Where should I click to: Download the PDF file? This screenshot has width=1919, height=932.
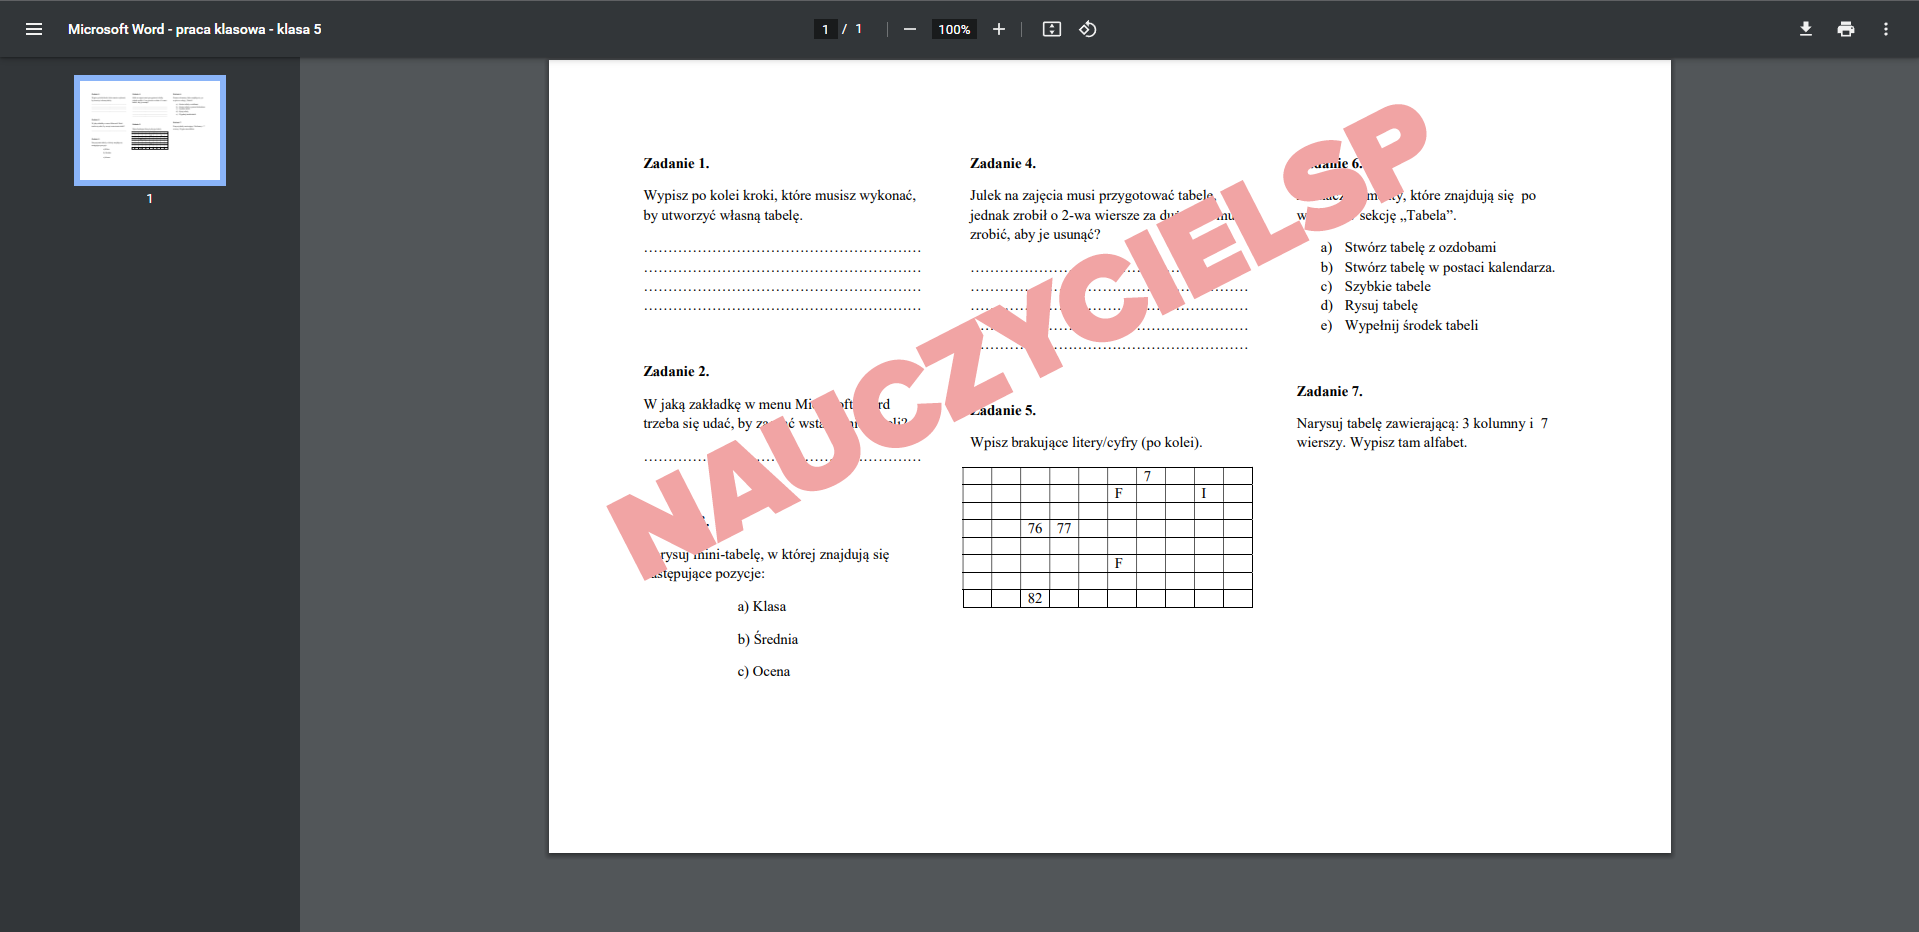(x=1805, y=29)
